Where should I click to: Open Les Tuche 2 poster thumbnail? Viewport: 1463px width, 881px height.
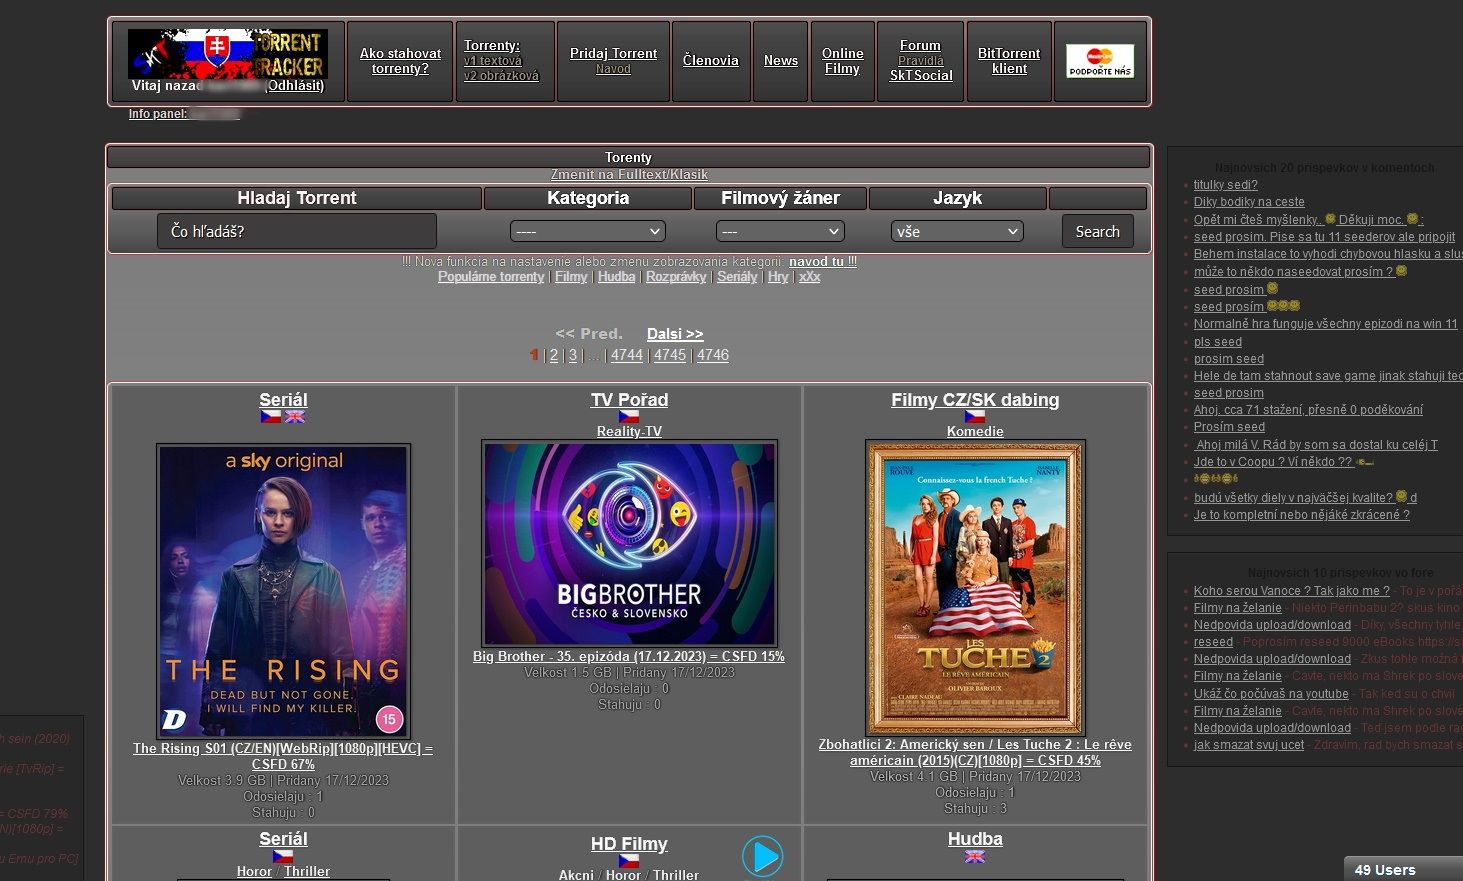(975, 588)
